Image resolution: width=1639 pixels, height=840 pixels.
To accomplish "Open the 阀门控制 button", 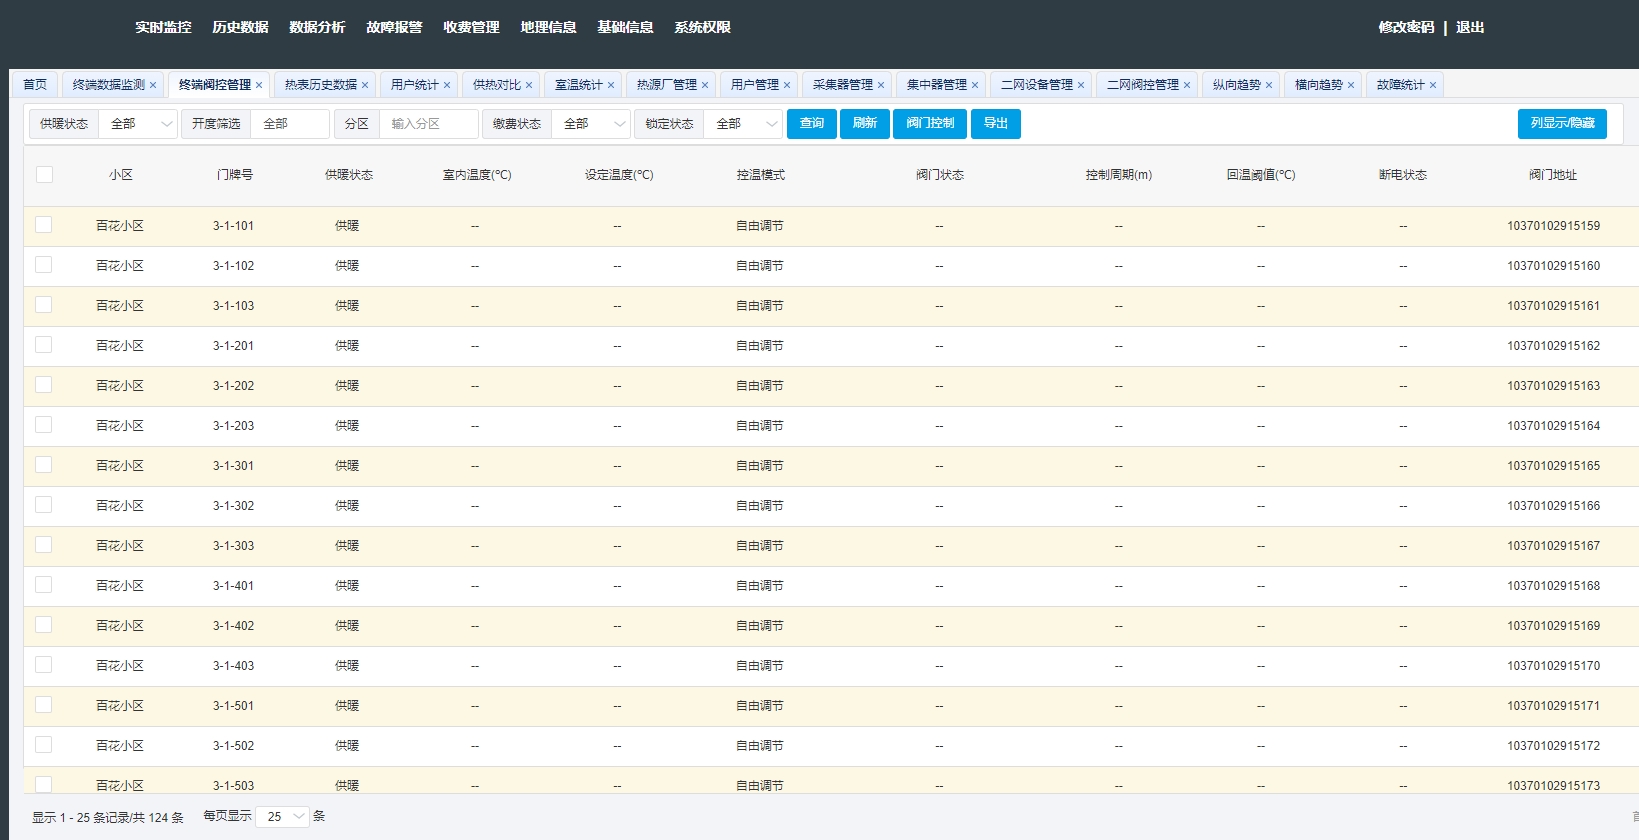I will click(930, 124).
